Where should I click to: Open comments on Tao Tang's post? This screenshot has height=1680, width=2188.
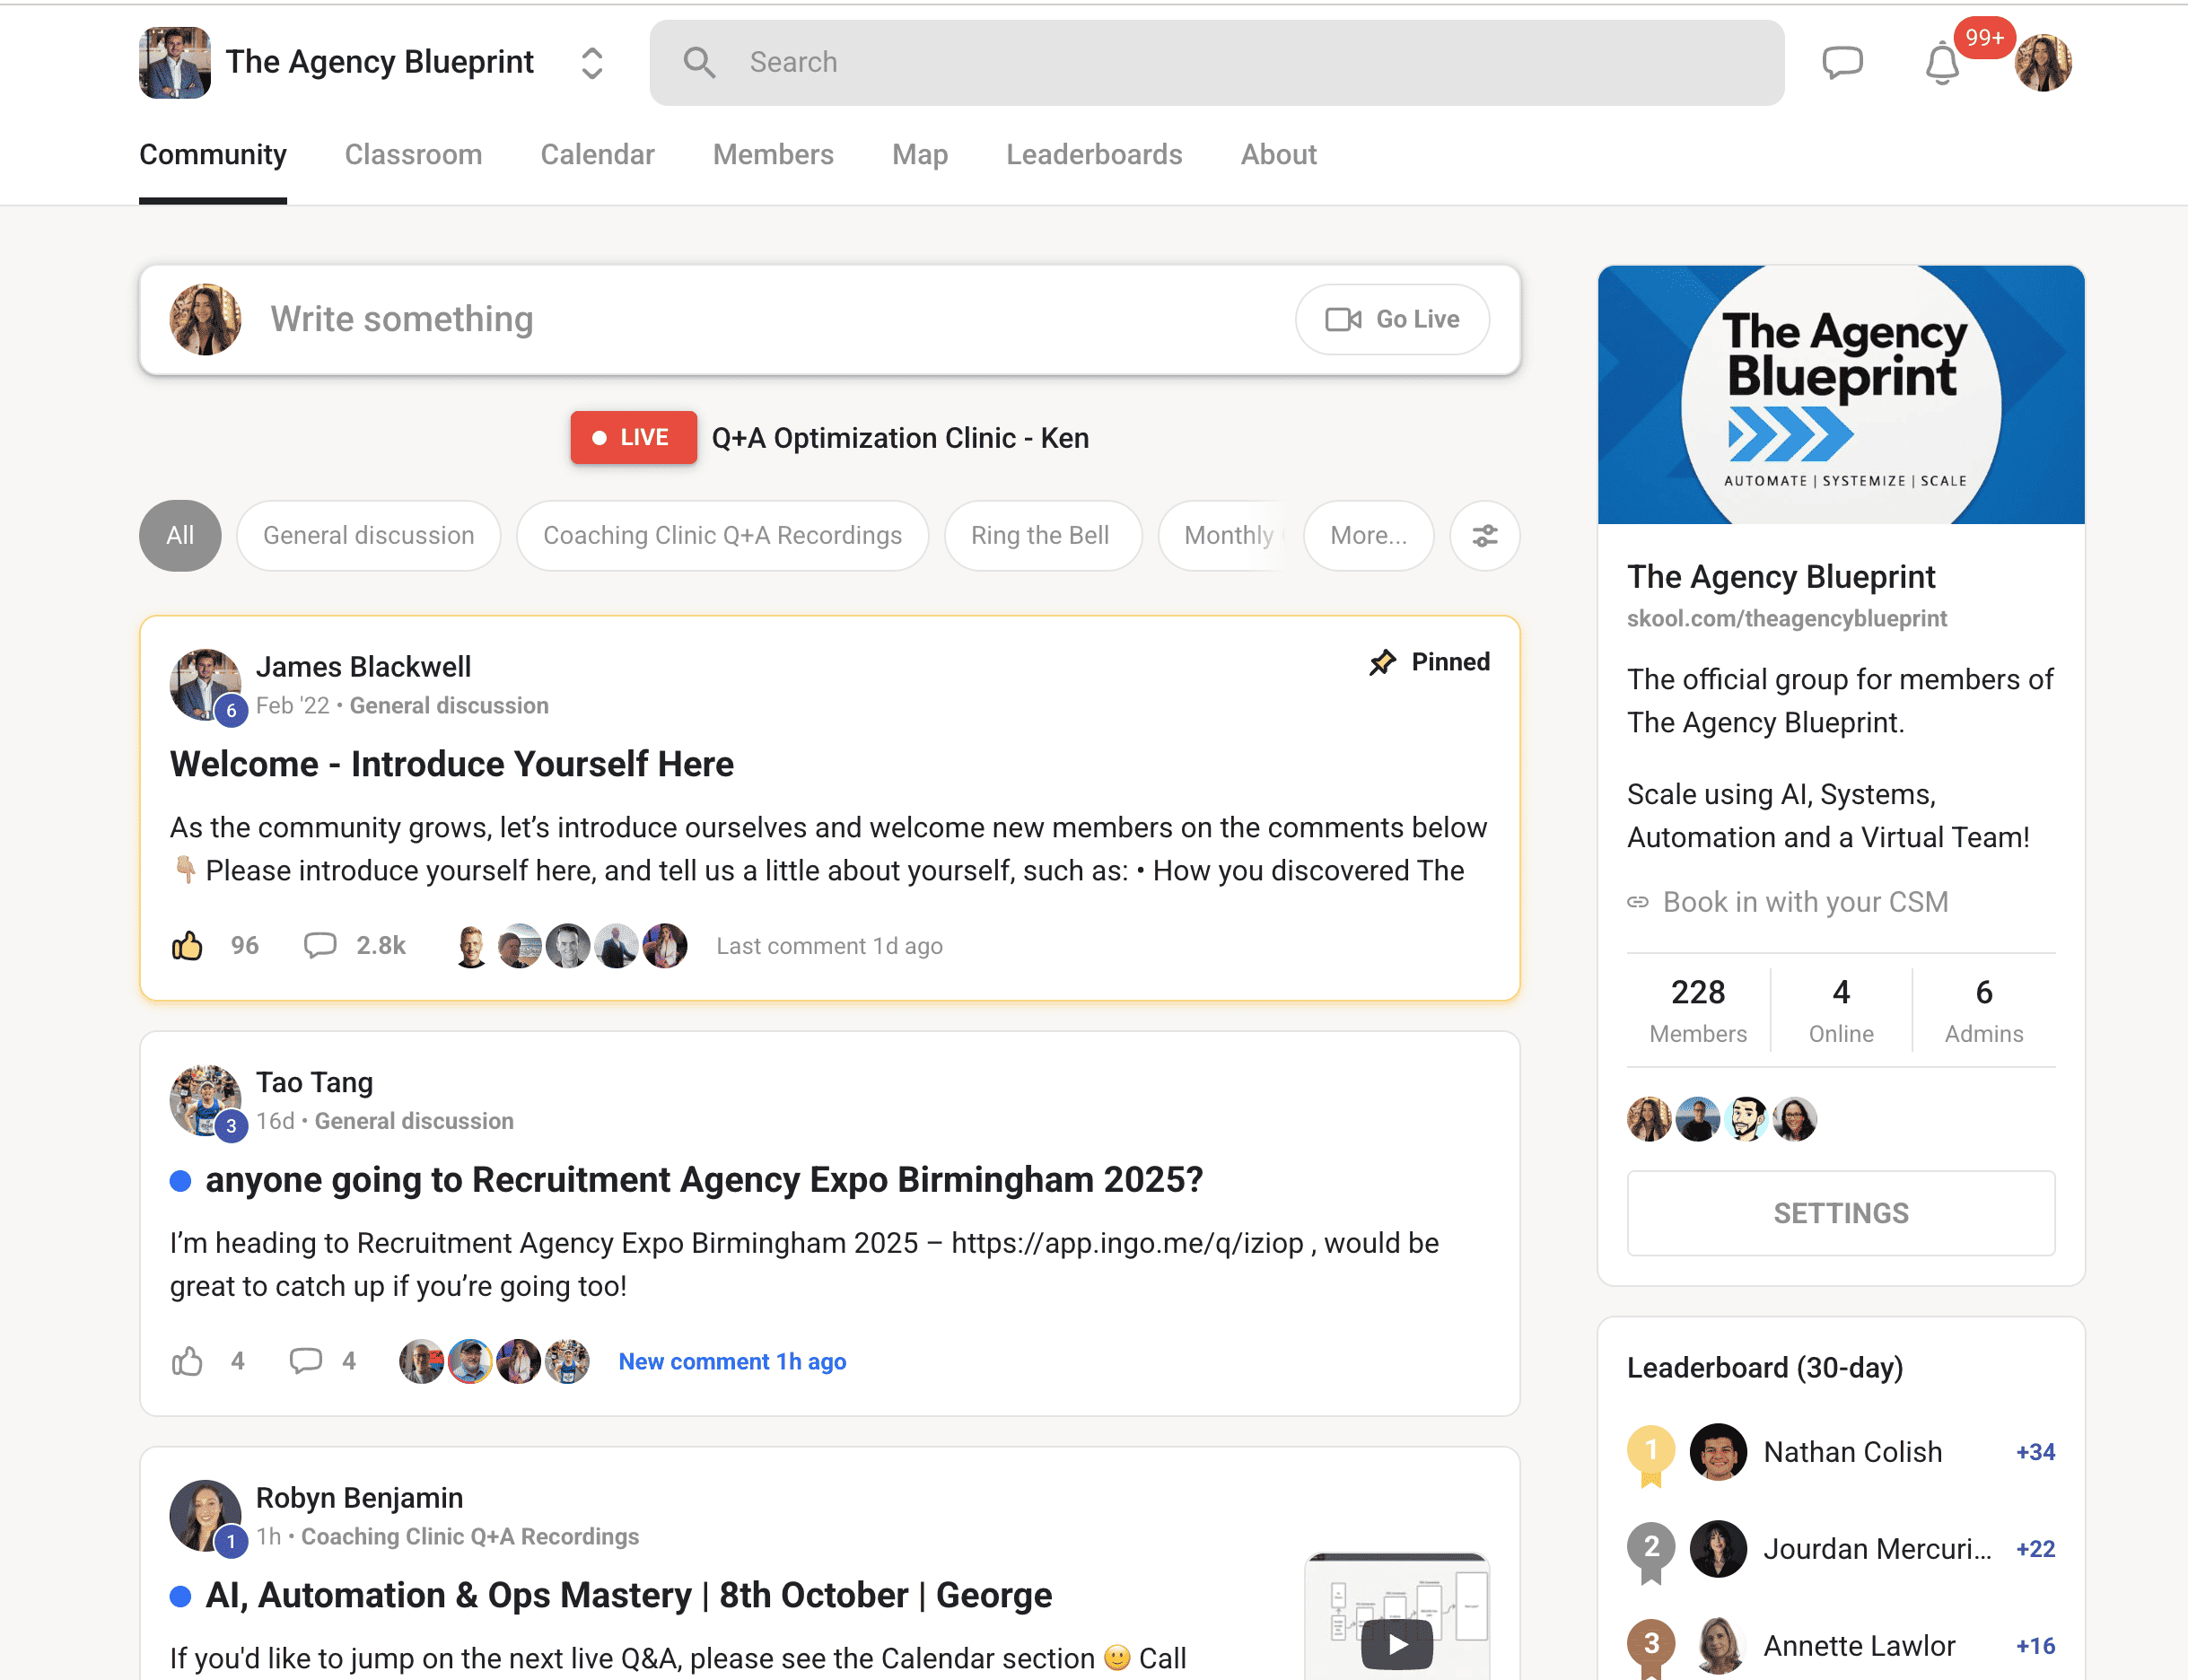click(x=306, y=1360)
